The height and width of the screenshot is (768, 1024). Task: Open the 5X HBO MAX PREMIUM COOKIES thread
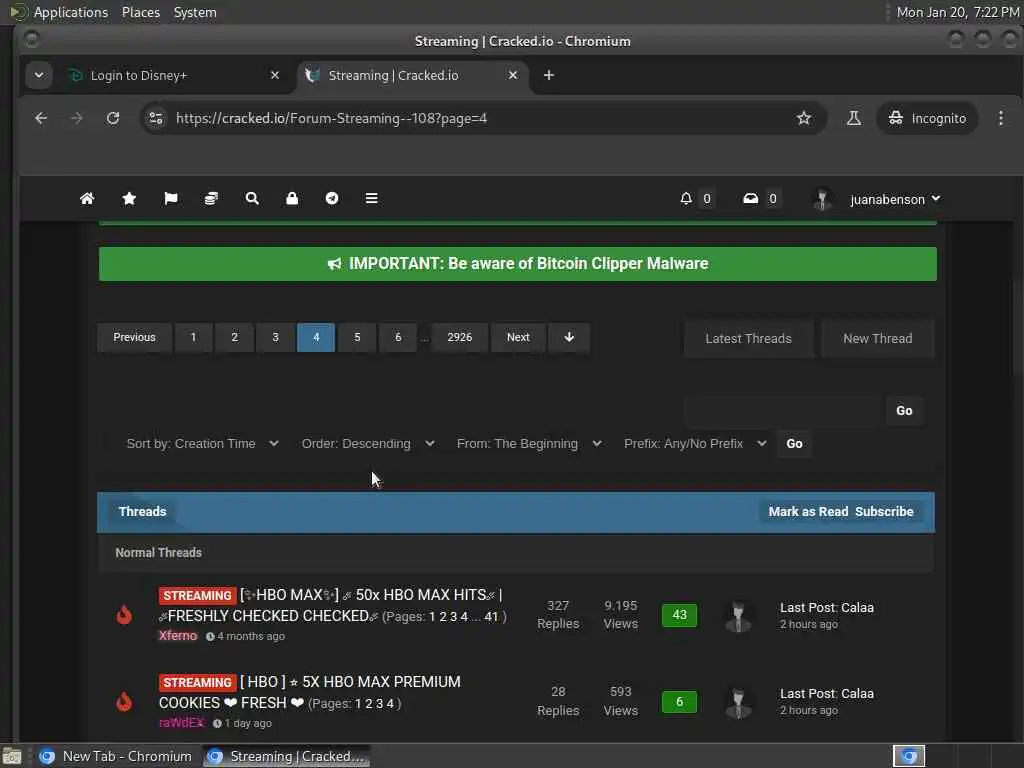point(310,692)
